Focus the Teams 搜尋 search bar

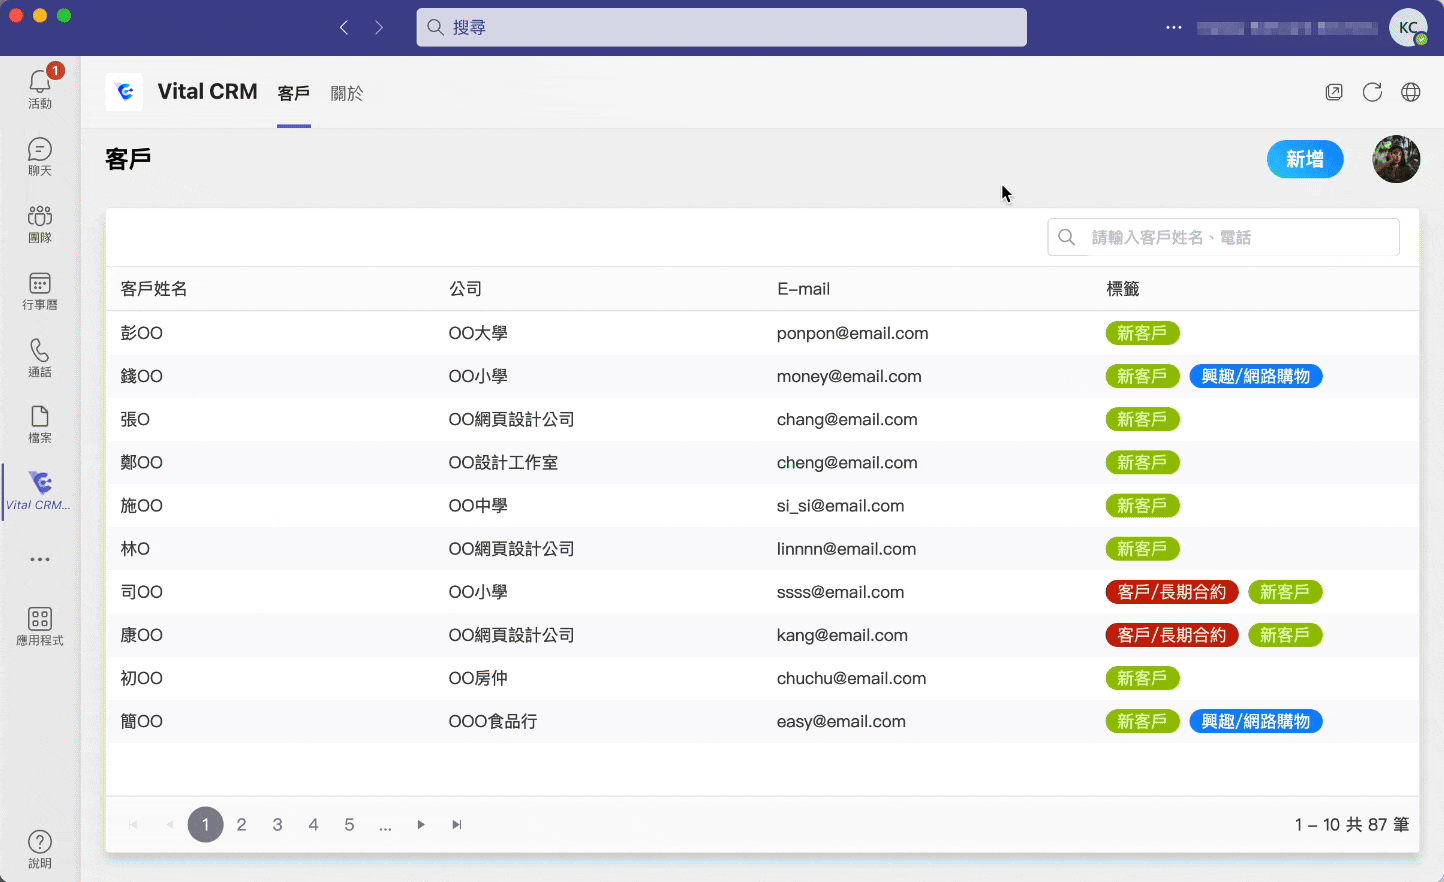pos(722,27)
